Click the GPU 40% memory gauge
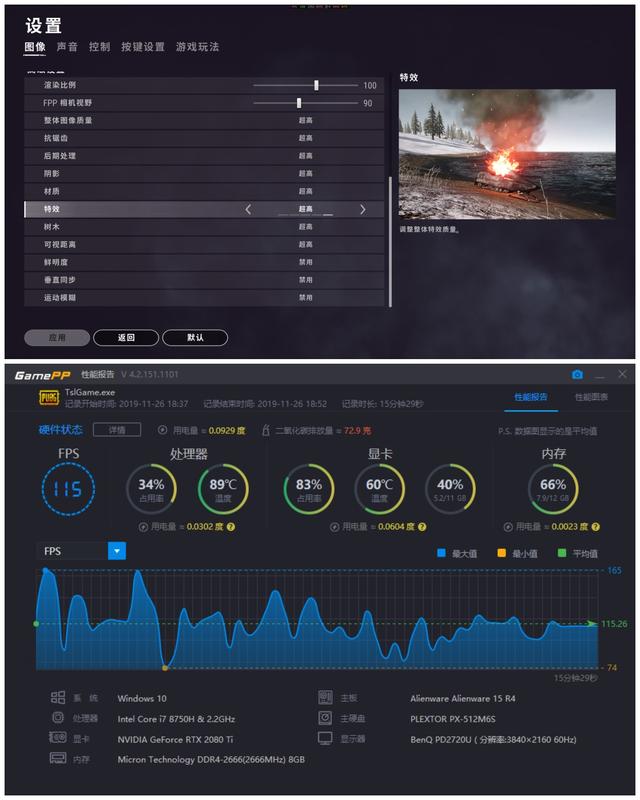 tap(450, 489)
